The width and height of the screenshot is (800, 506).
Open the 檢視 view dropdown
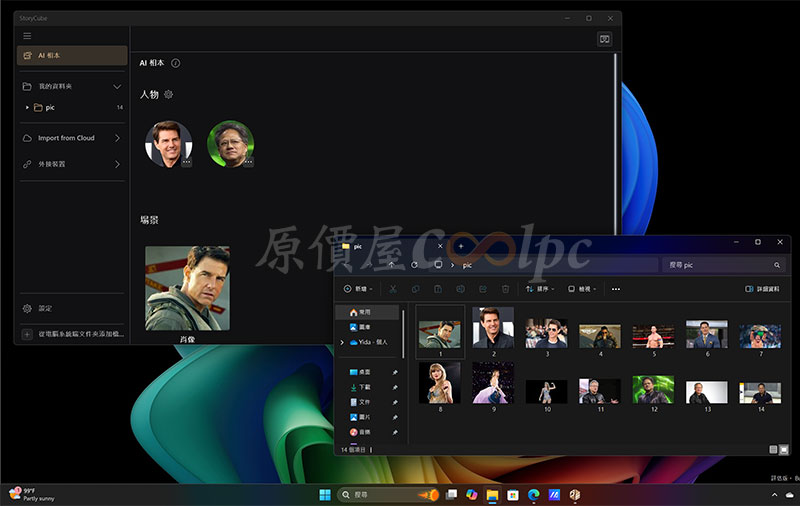coord(582,289)
